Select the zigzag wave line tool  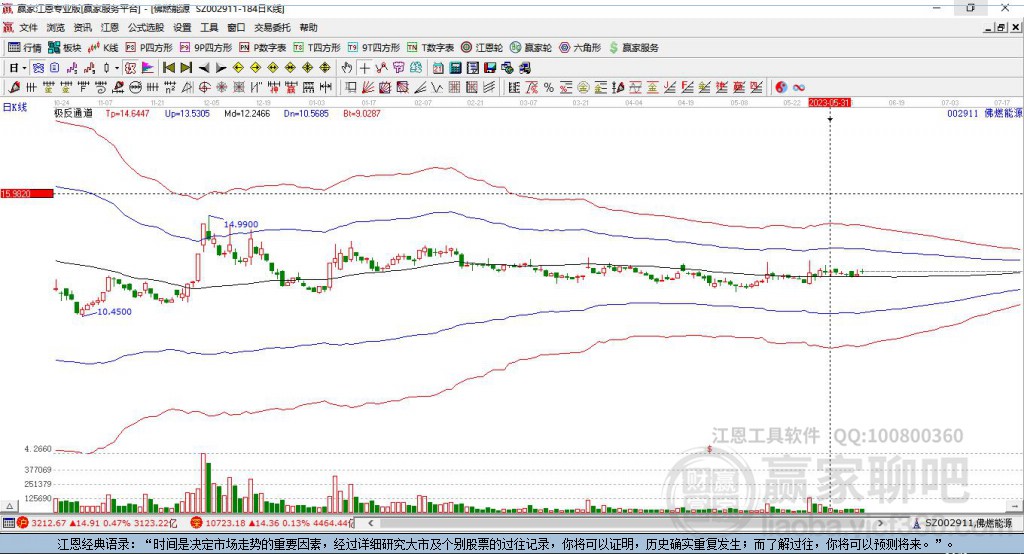[436, 87]
